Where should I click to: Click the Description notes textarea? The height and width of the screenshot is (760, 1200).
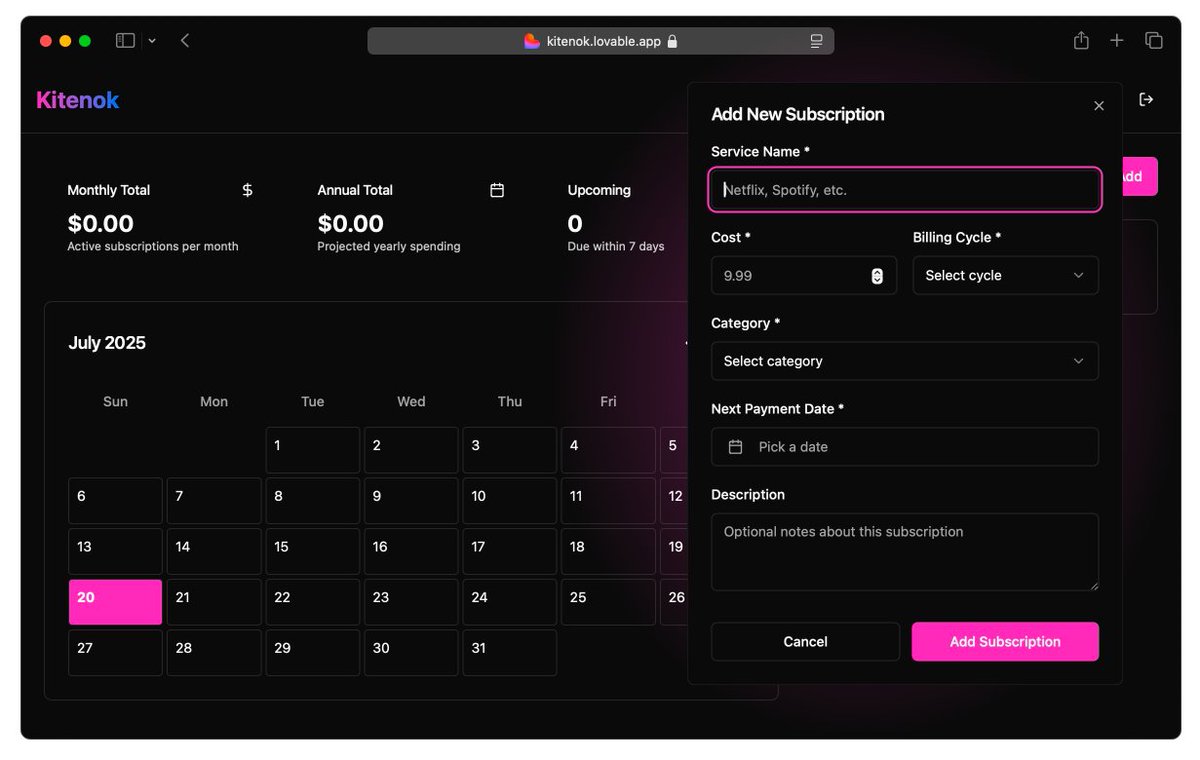905,552
